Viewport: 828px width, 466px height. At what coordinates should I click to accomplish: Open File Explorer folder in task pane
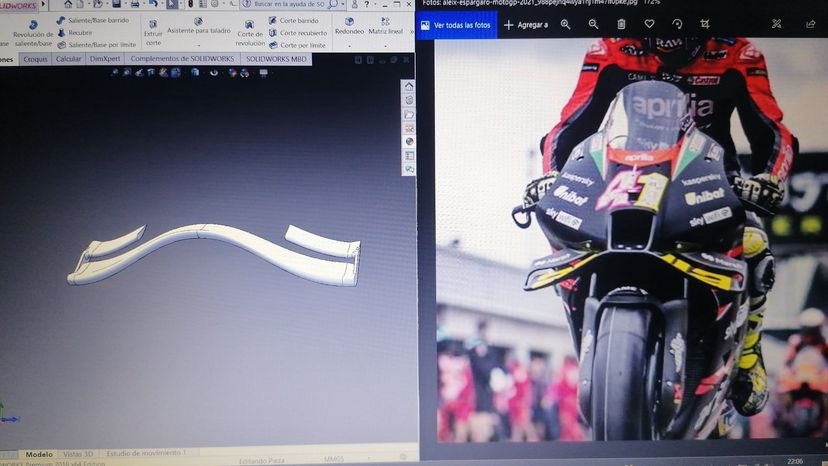409,114
